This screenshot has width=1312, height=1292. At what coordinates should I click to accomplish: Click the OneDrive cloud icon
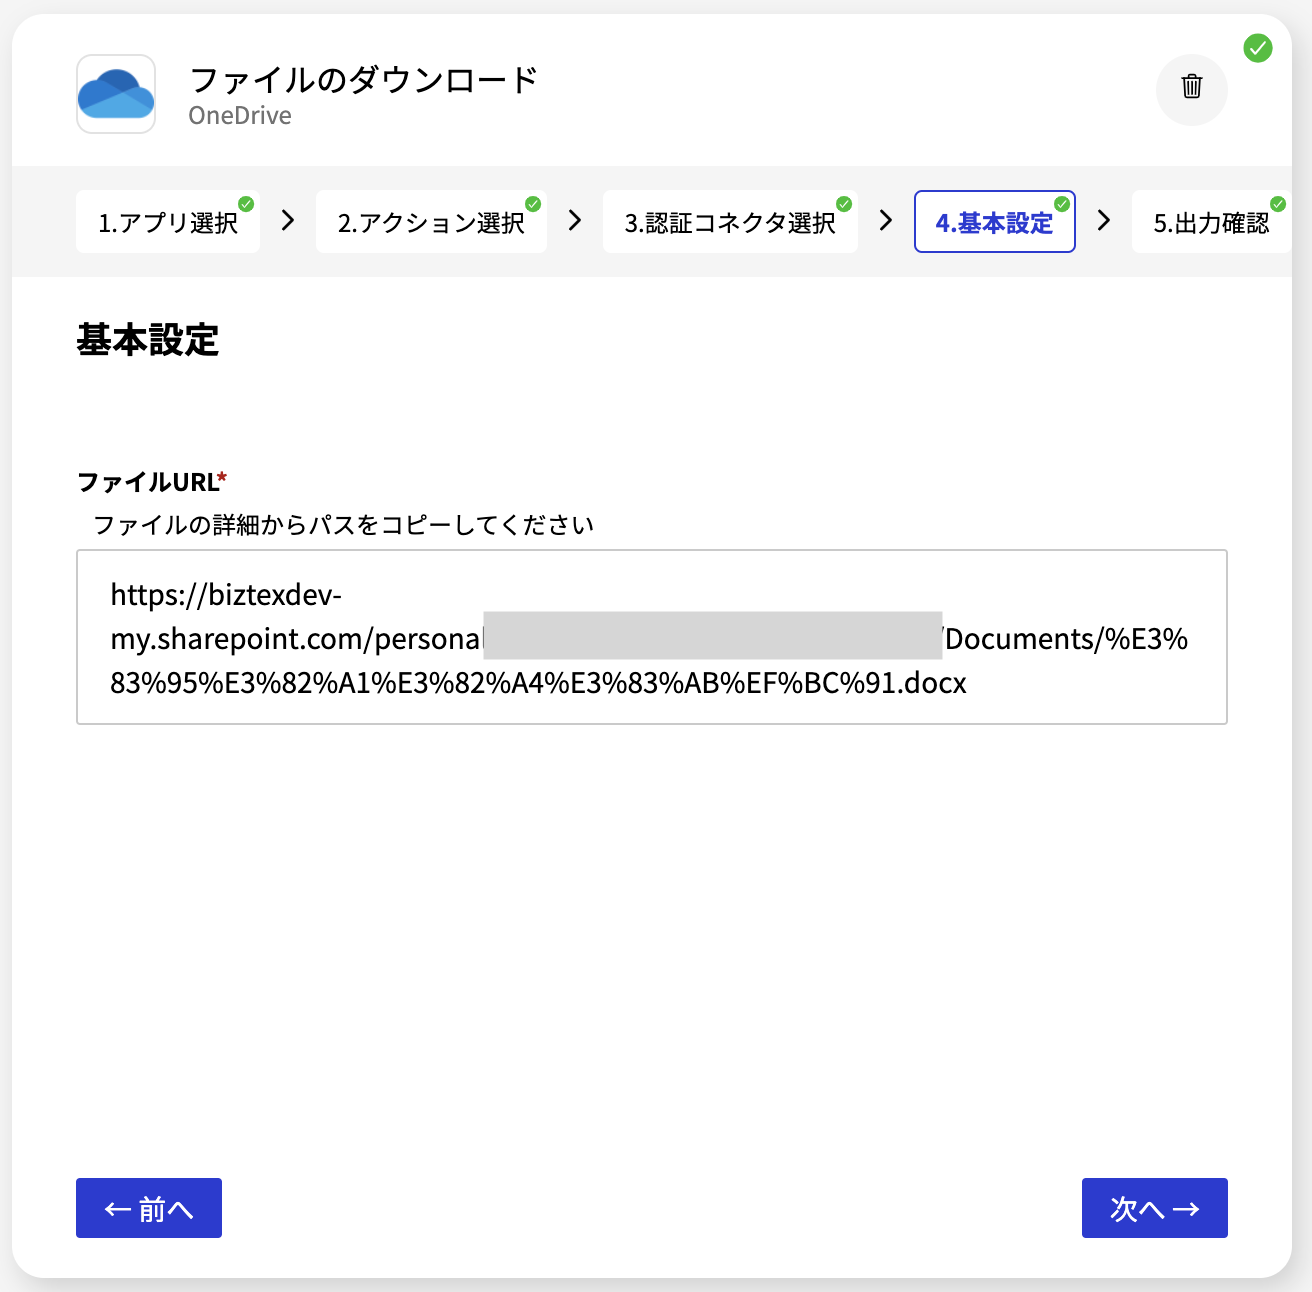tap(115, 93)
